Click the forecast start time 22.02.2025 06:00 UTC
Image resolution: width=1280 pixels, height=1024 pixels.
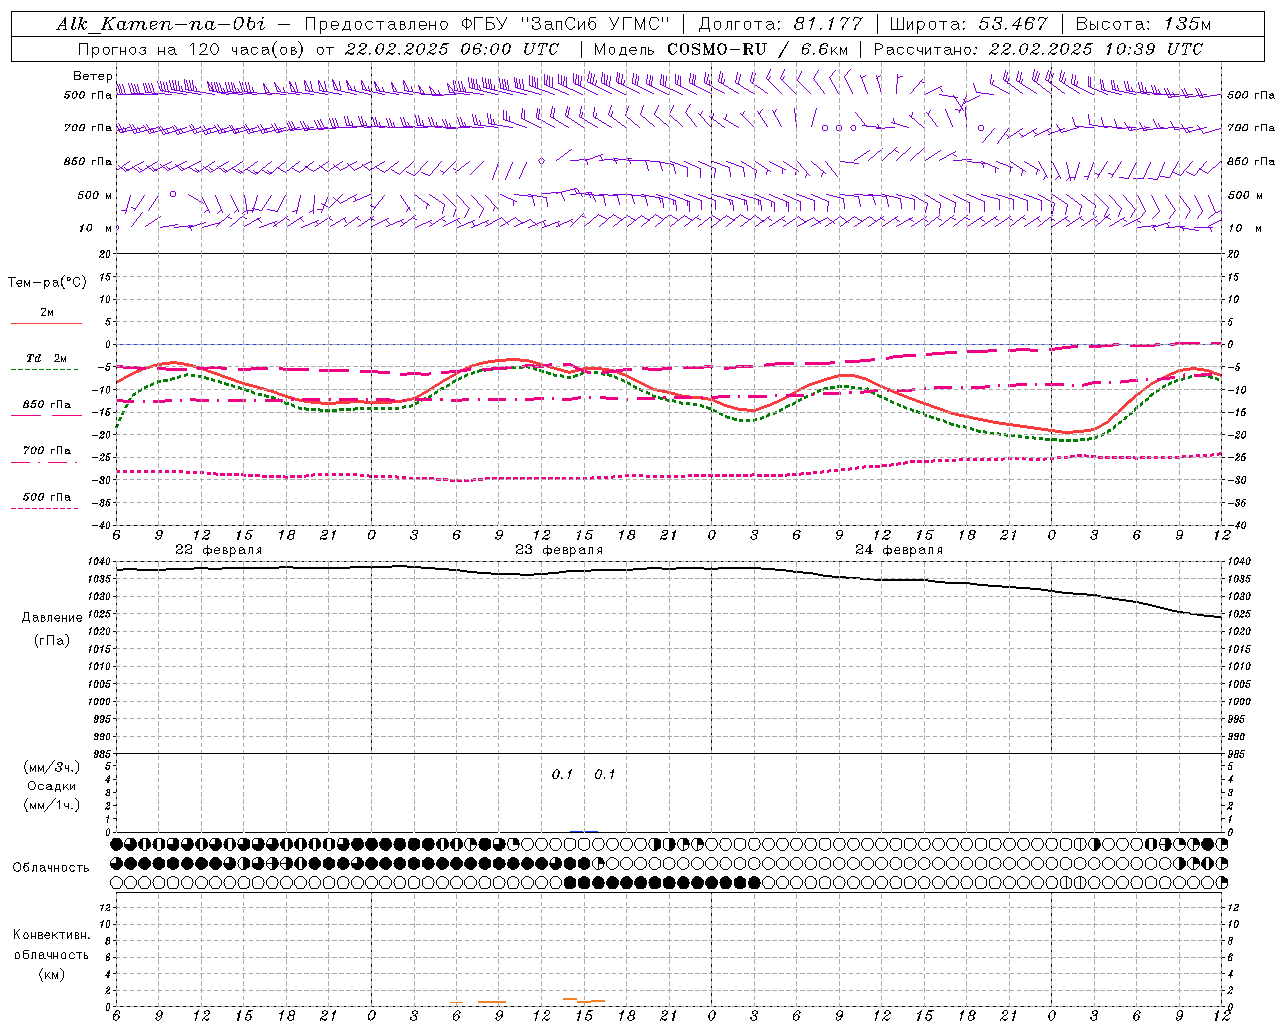pyautogui.click(x=452, y=49)
